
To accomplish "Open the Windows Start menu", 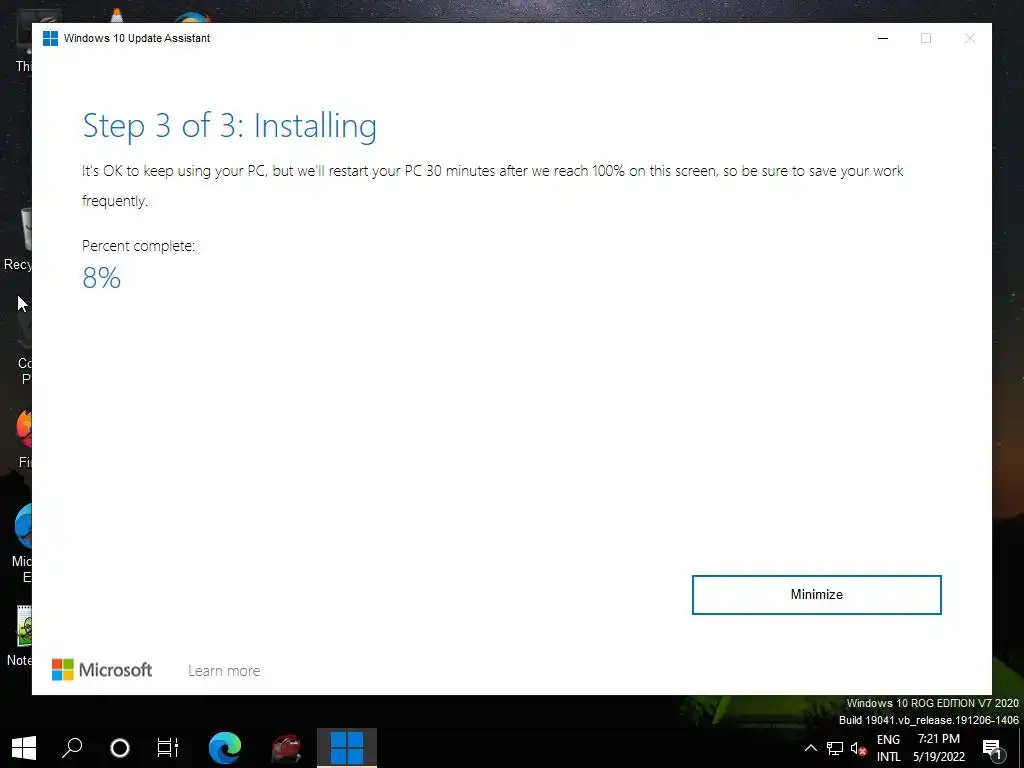I will pyautogui.click(x=24, y=748).
